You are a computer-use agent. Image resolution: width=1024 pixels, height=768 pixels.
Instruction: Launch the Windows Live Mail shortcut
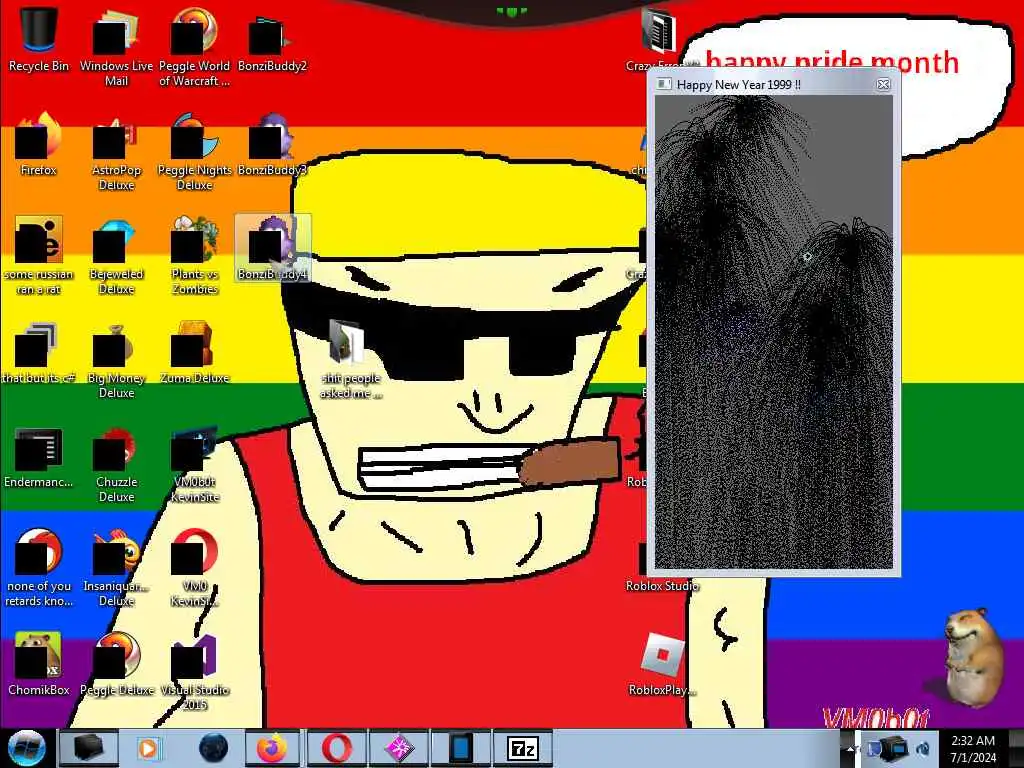tap(116, 47)
